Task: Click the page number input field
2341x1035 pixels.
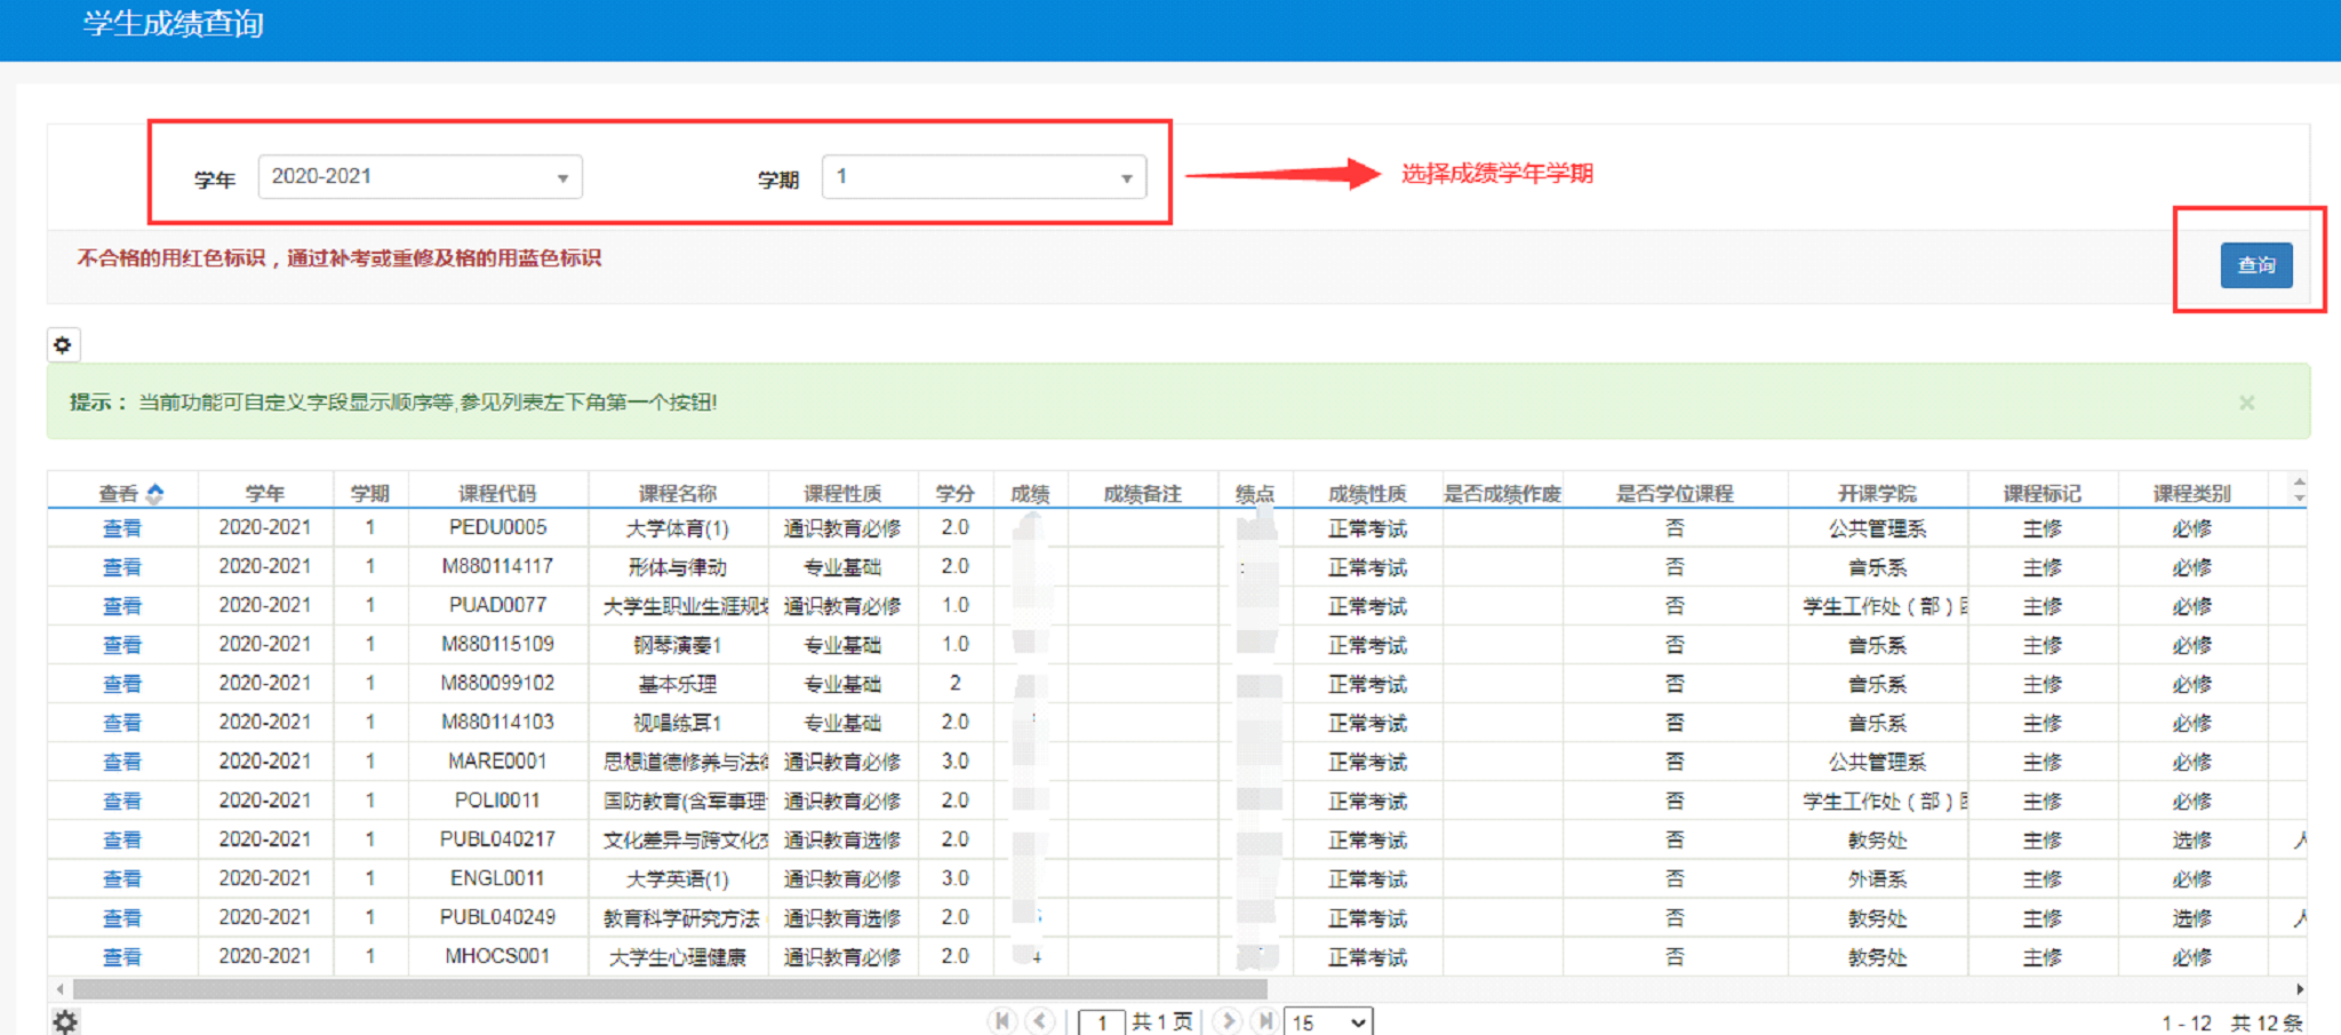Action: [1102, 1022]
